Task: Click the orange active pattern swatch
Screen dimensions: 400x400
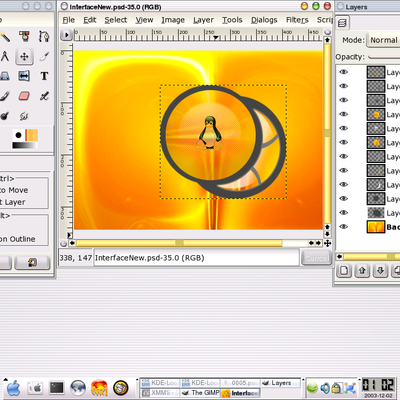Action: pos(32,135)
